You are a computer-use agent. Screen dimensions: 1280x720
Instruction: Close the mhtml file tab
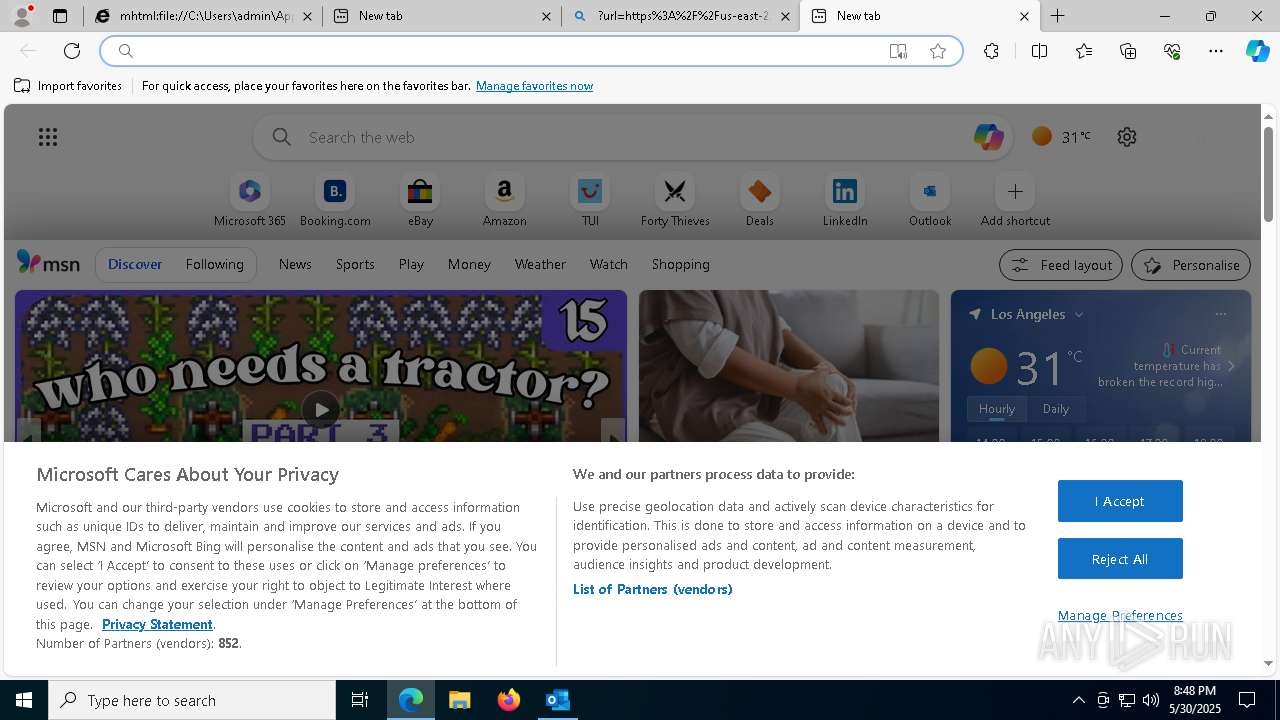307,16
